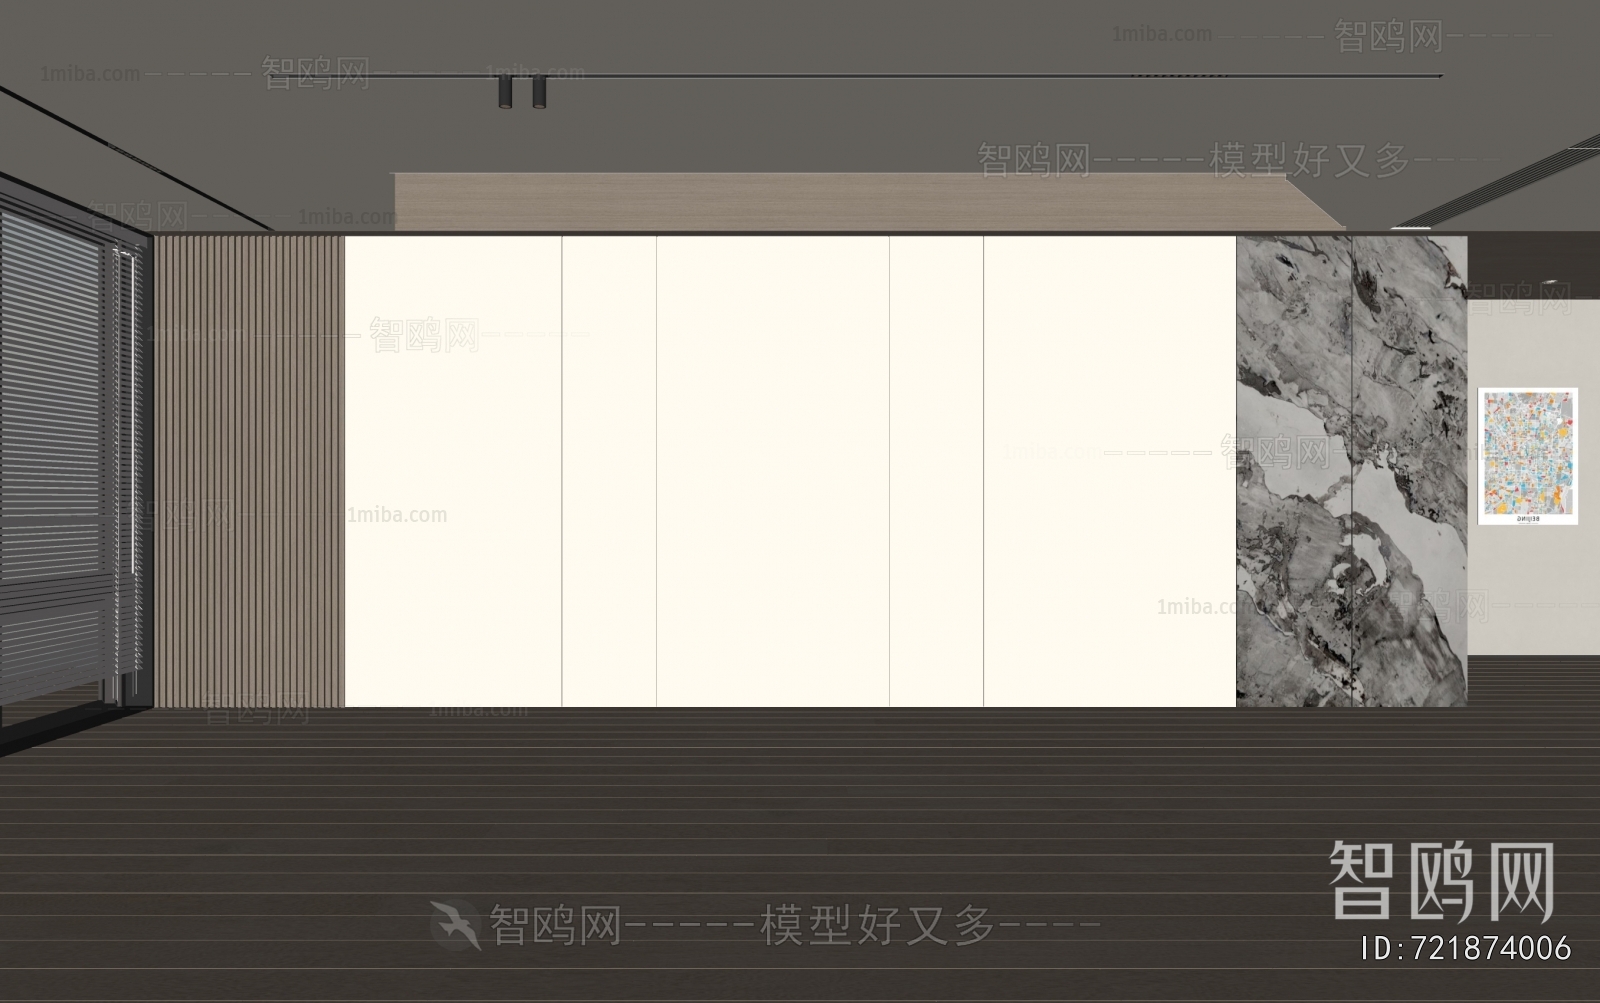
Task: Click the bird logo beside the bottom watermark
Action: point(455,923)
